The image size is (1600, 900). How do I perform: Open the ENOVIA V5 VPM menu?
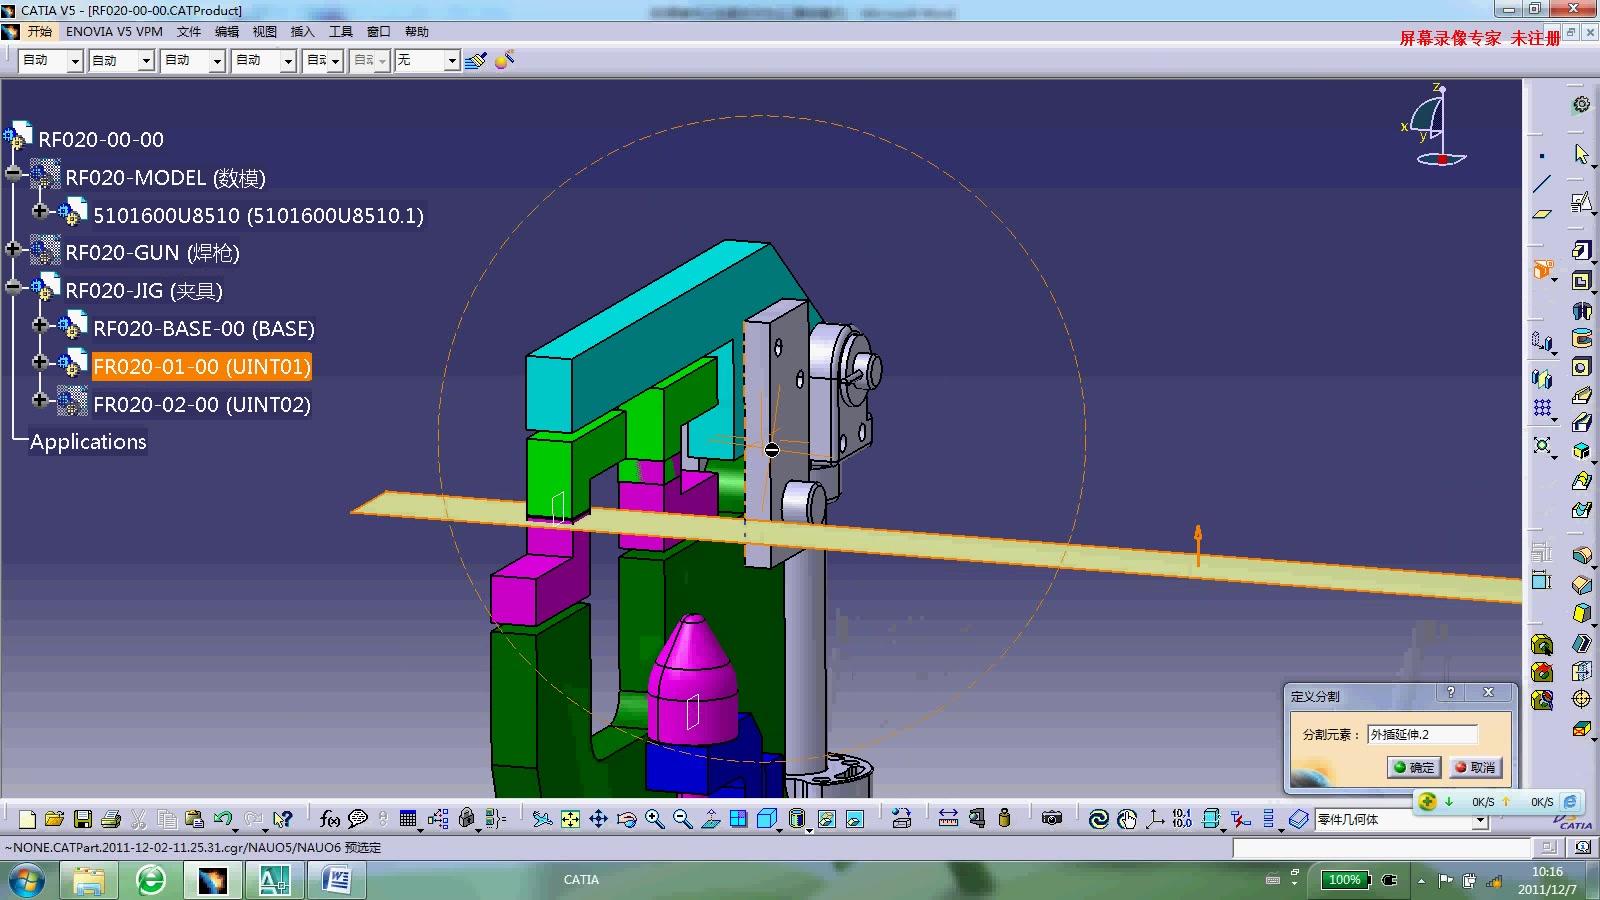114,32
